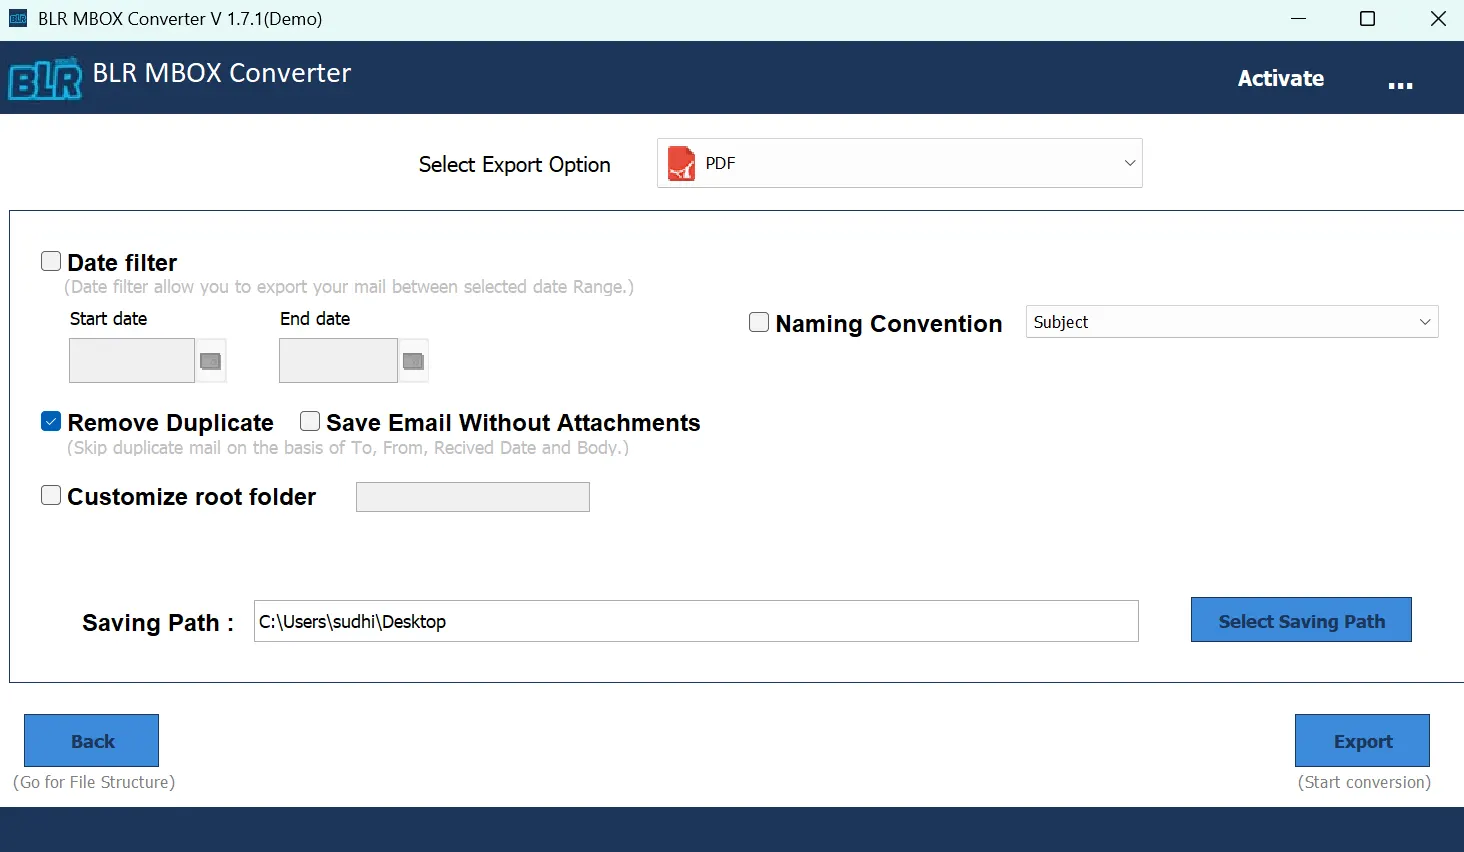1464x852 pixels.
Task: Uncheck the Remove Duplicate option
Action: pyautogui.click(x=51, y=422)
